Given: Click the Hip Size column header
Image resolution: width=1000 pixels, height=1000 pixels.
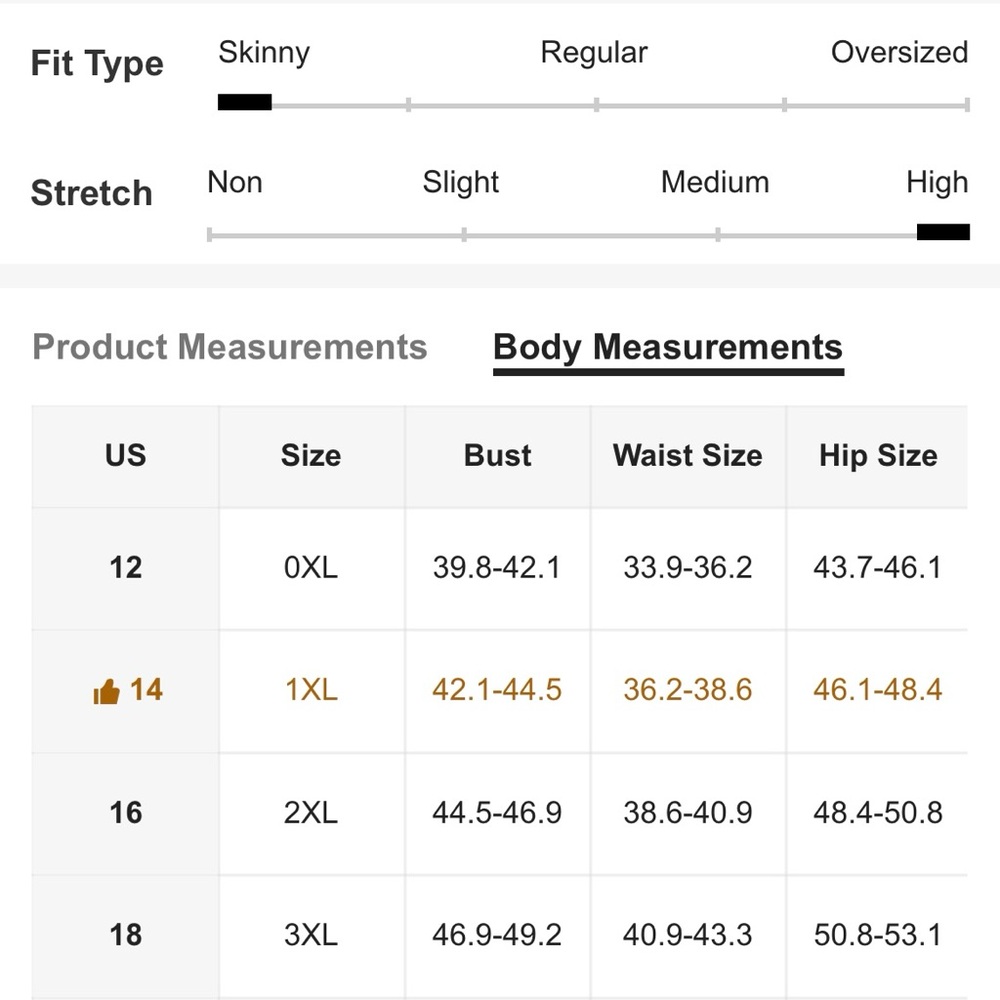Looking at the screenshot, I should pyautogui.click(x=878, y=456).
